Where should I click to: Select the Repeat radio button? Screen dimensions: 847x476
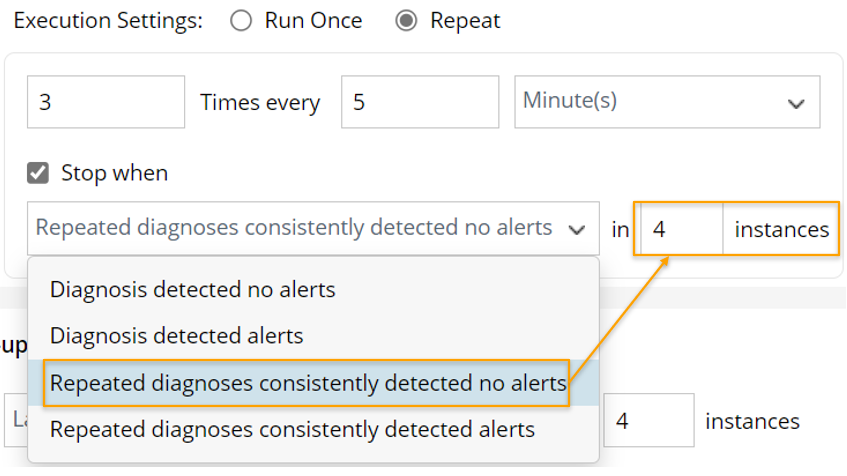tap(406, 21)
